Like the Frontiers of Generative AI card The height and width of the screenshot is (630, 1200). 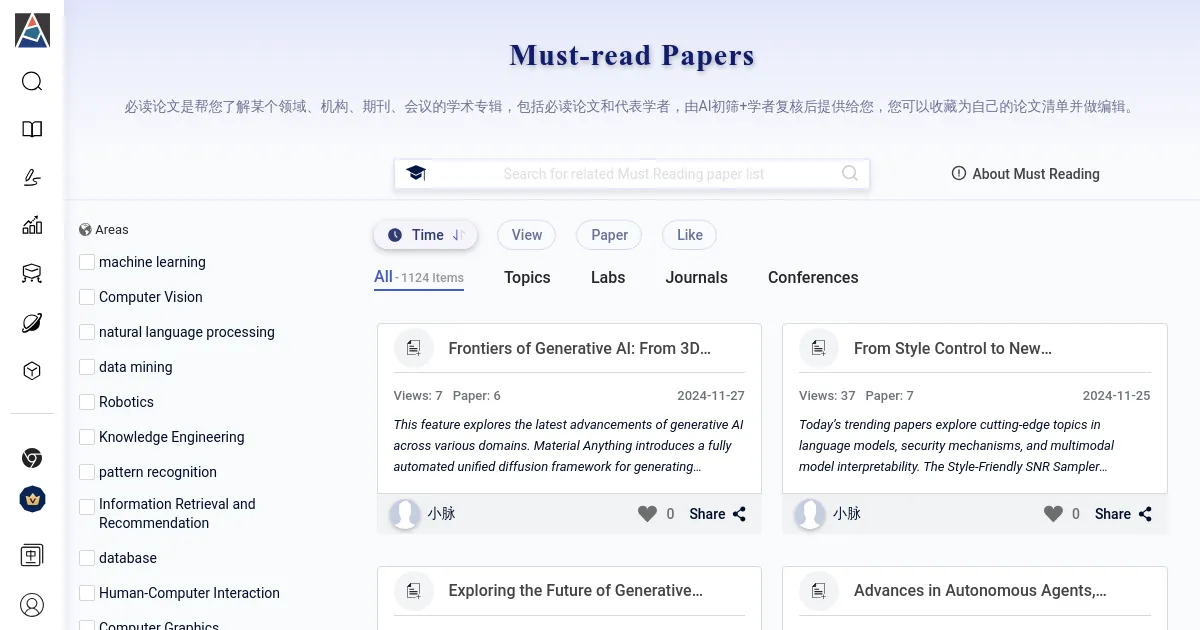[x=648, y=514]
